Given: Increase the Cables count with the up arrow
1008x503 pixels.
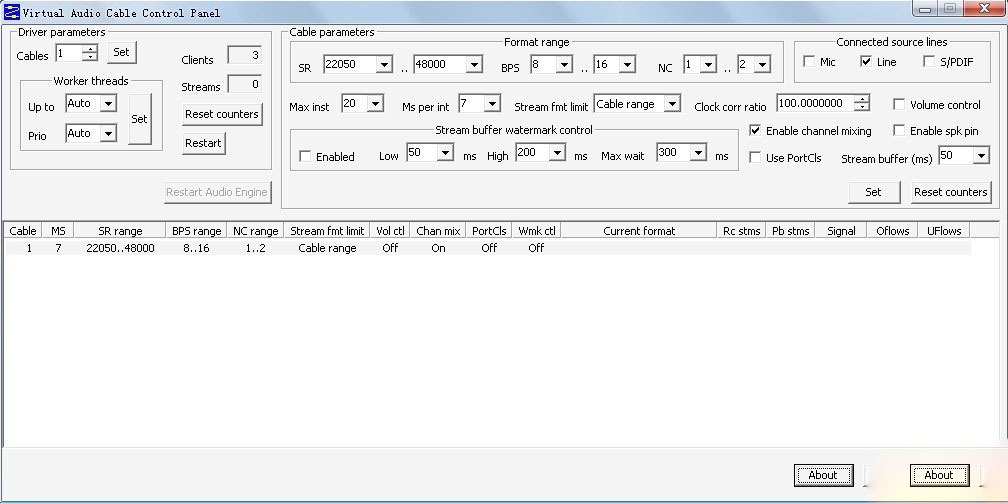Looking at the screenshot, I should 90,49.
